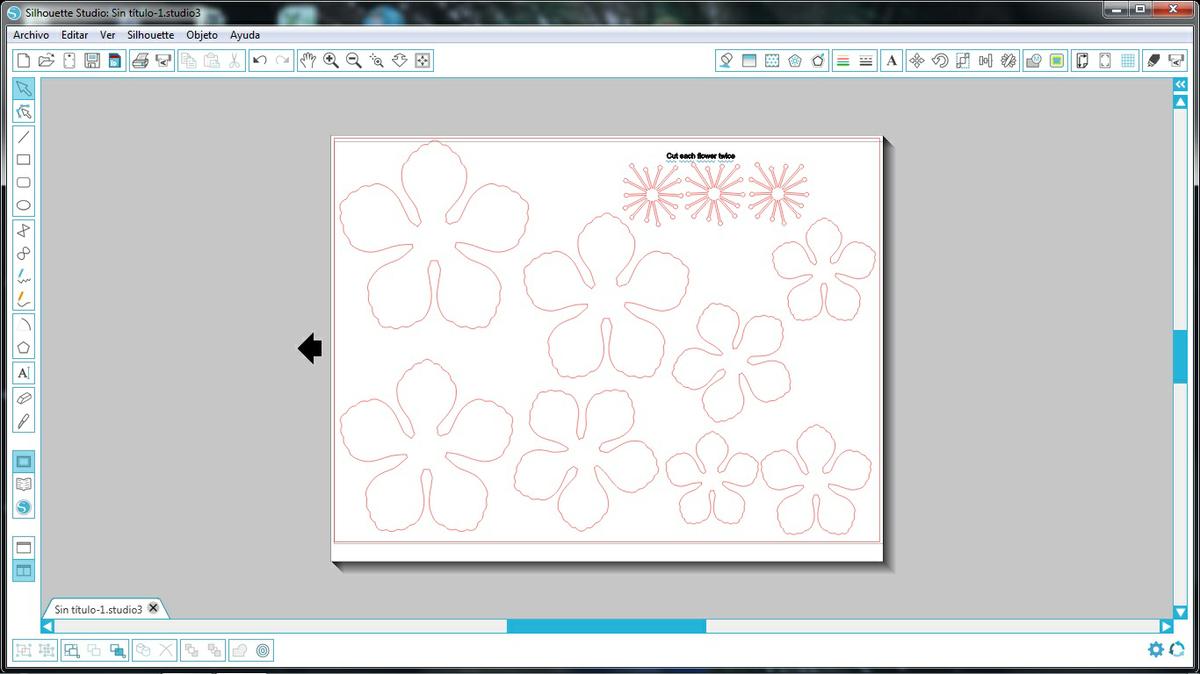This screenshot has height=674, width=1200.
Task: Open the Line Style window
Action: tap(867, 60)
